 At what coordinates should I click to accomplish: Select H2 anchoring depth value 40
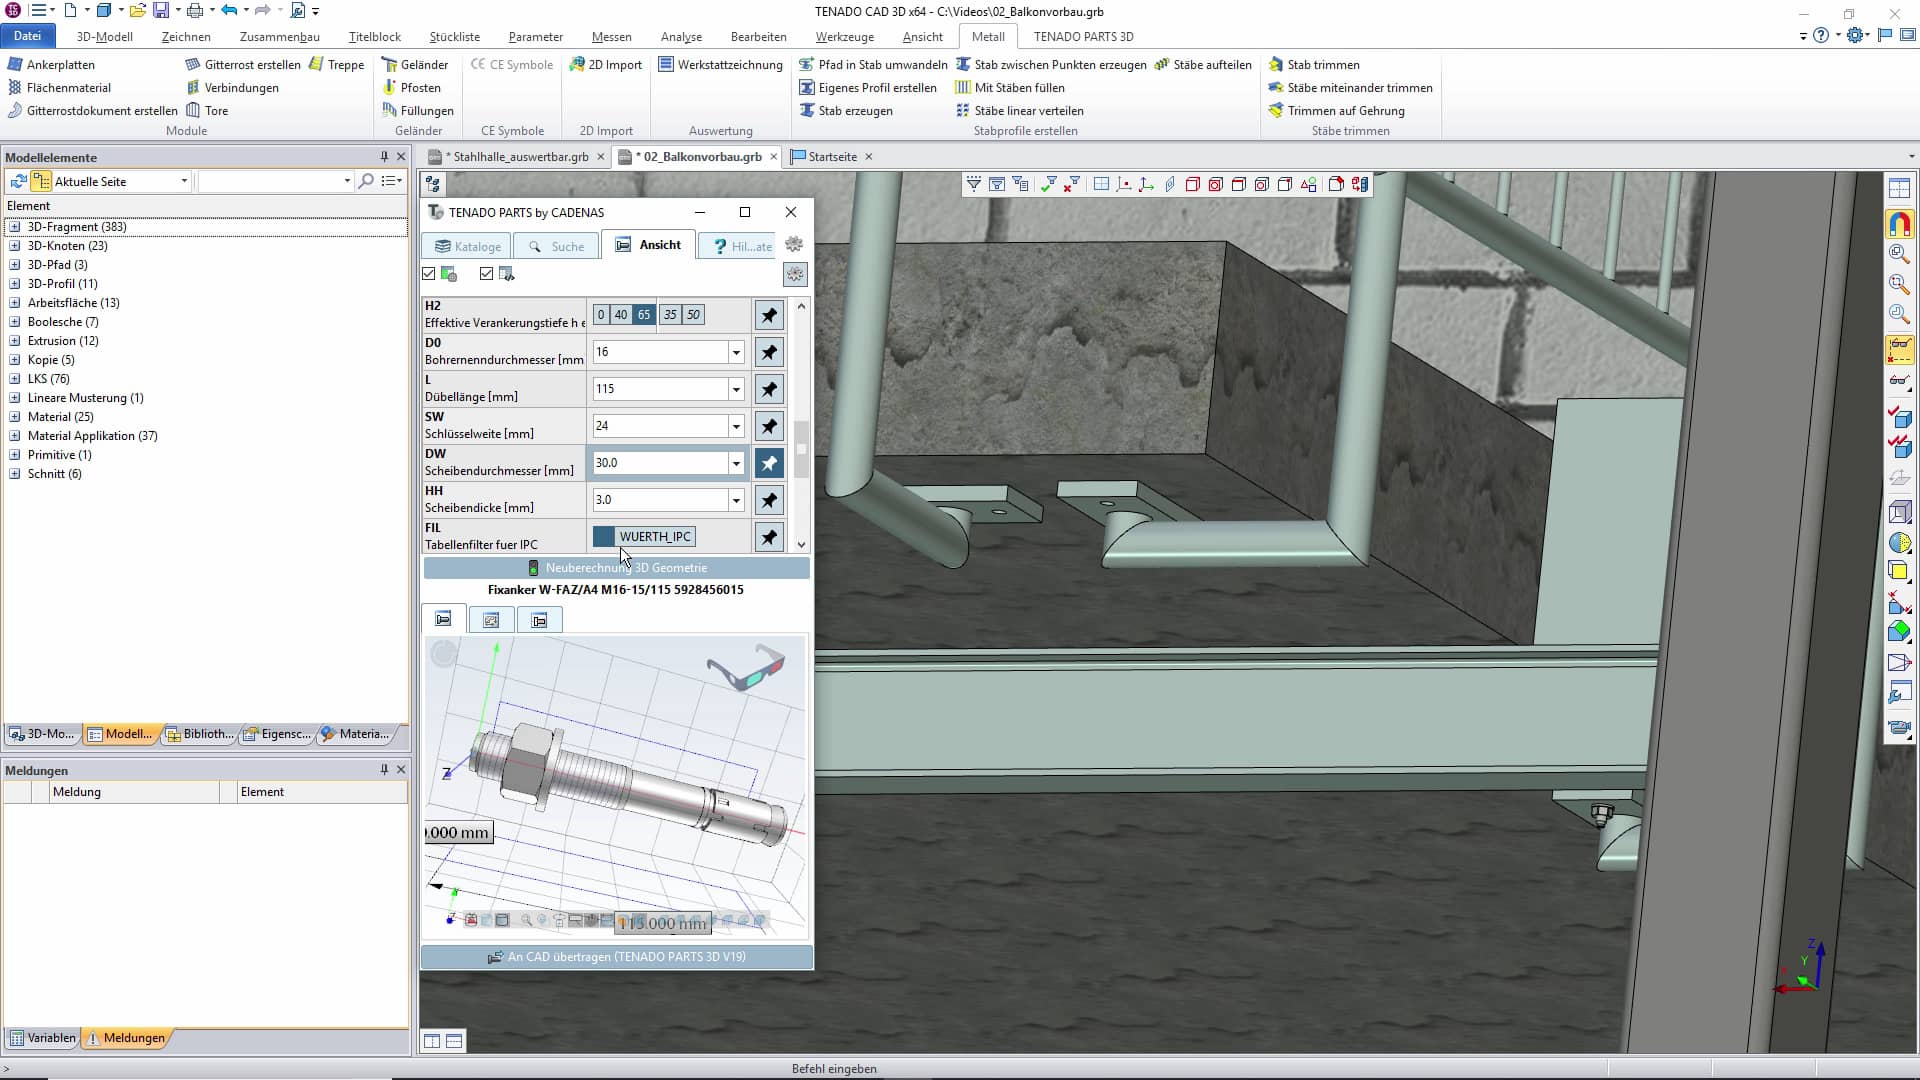(x=620, y=315)
